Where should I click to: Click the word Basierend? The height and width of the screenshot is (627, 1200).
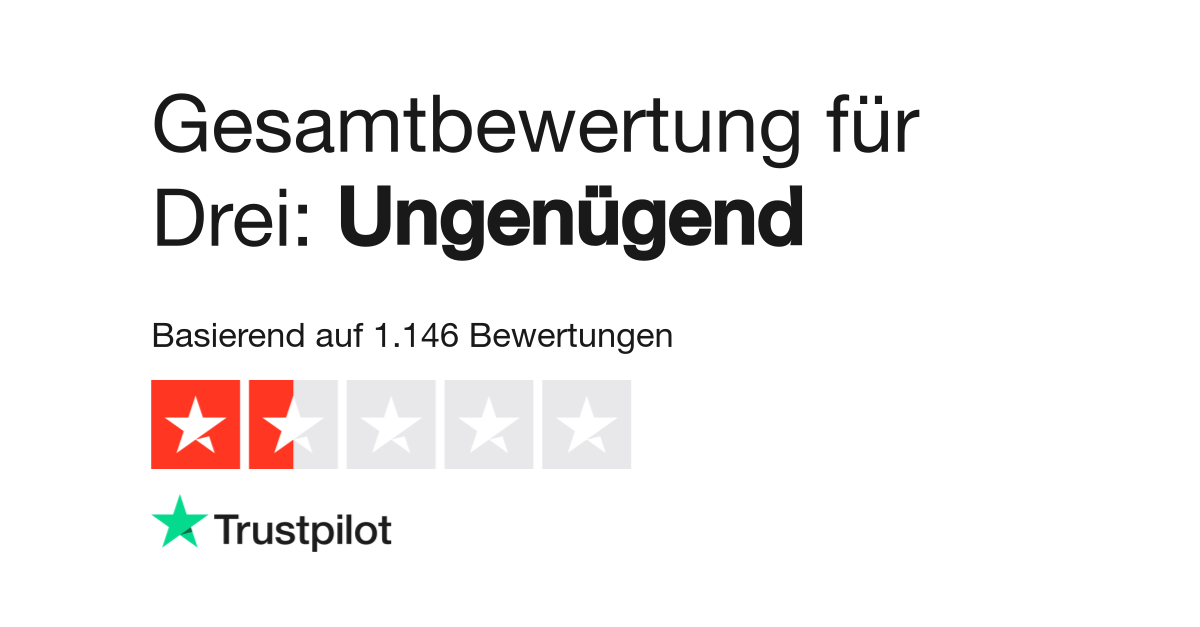[223, 337]
